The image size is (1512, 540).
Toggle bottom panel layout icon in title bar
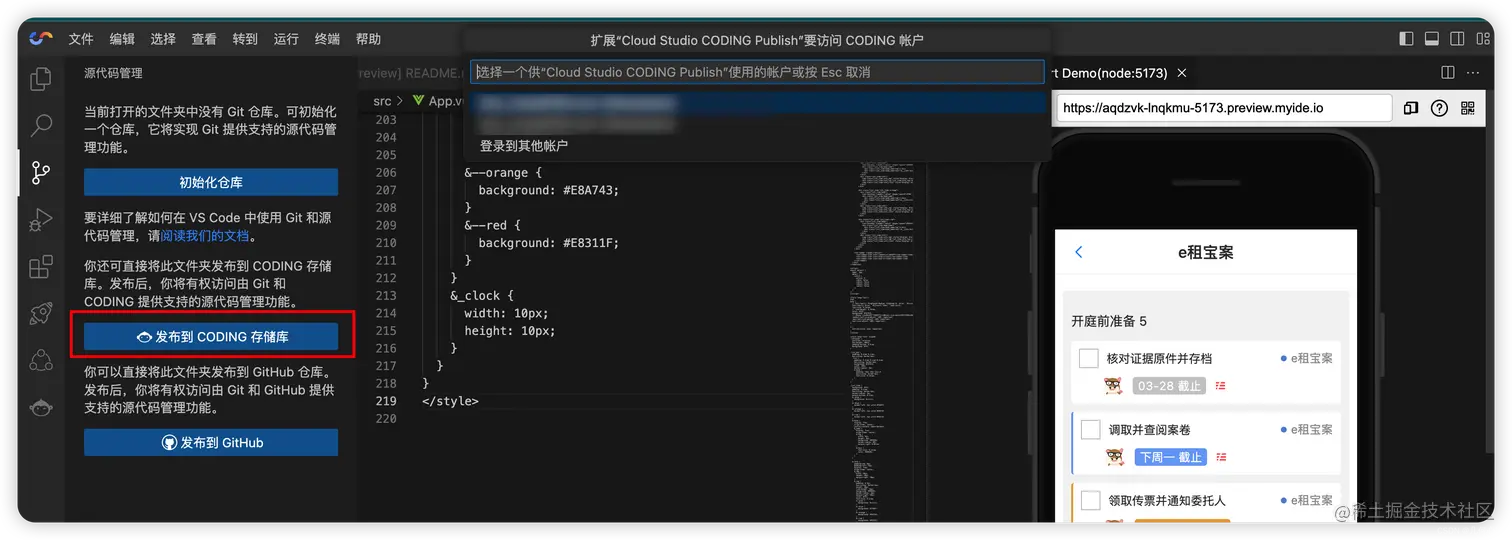1432,39
